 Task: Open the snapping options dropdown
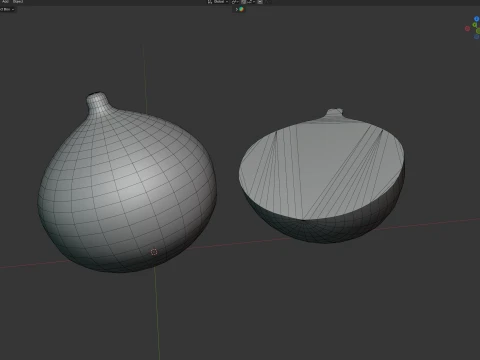[x=250, y=2]
